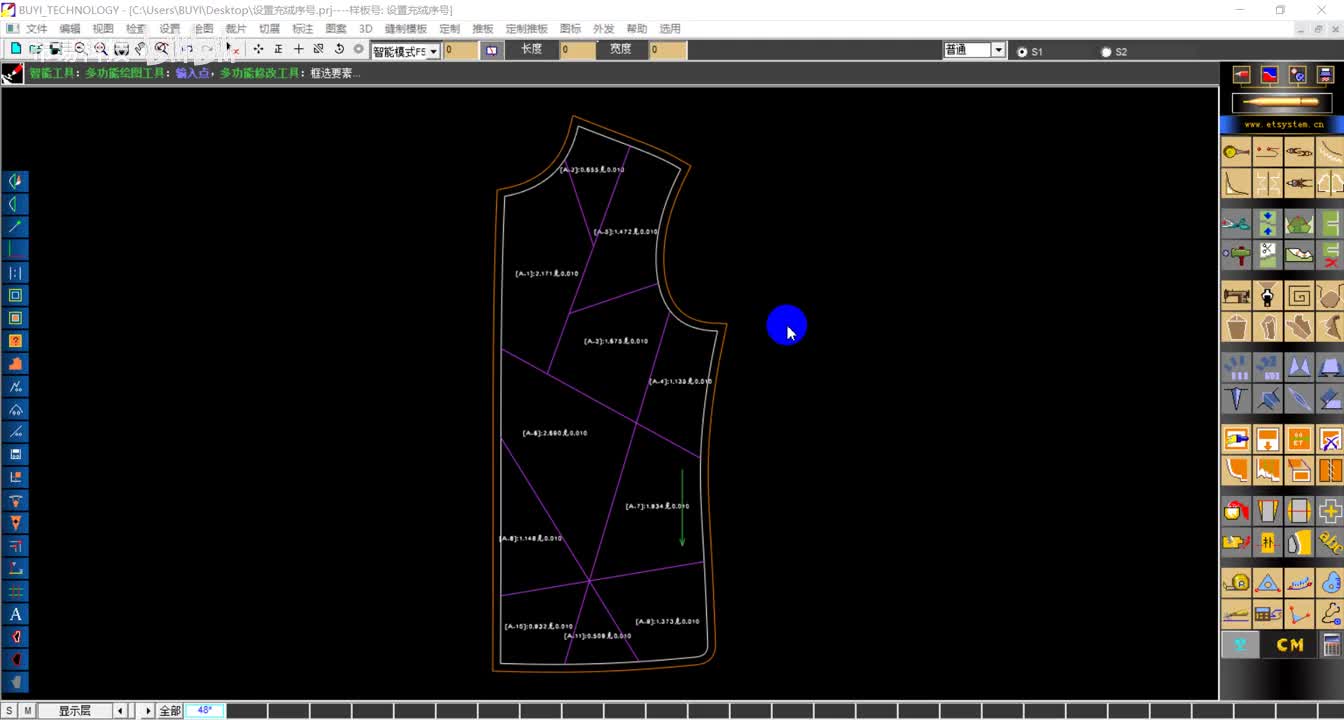
Task: Select the S1 radio button
Action: click(1022, 52)
